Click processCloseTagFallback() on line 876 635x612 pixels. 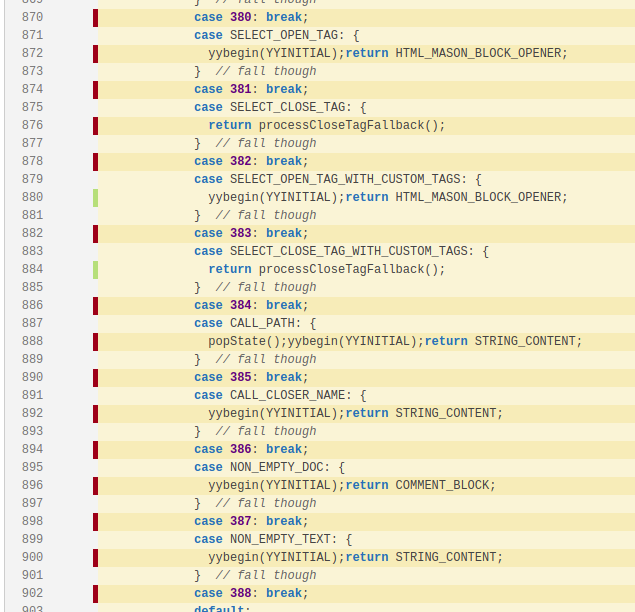pyautogui.click(x=348, y=125)
